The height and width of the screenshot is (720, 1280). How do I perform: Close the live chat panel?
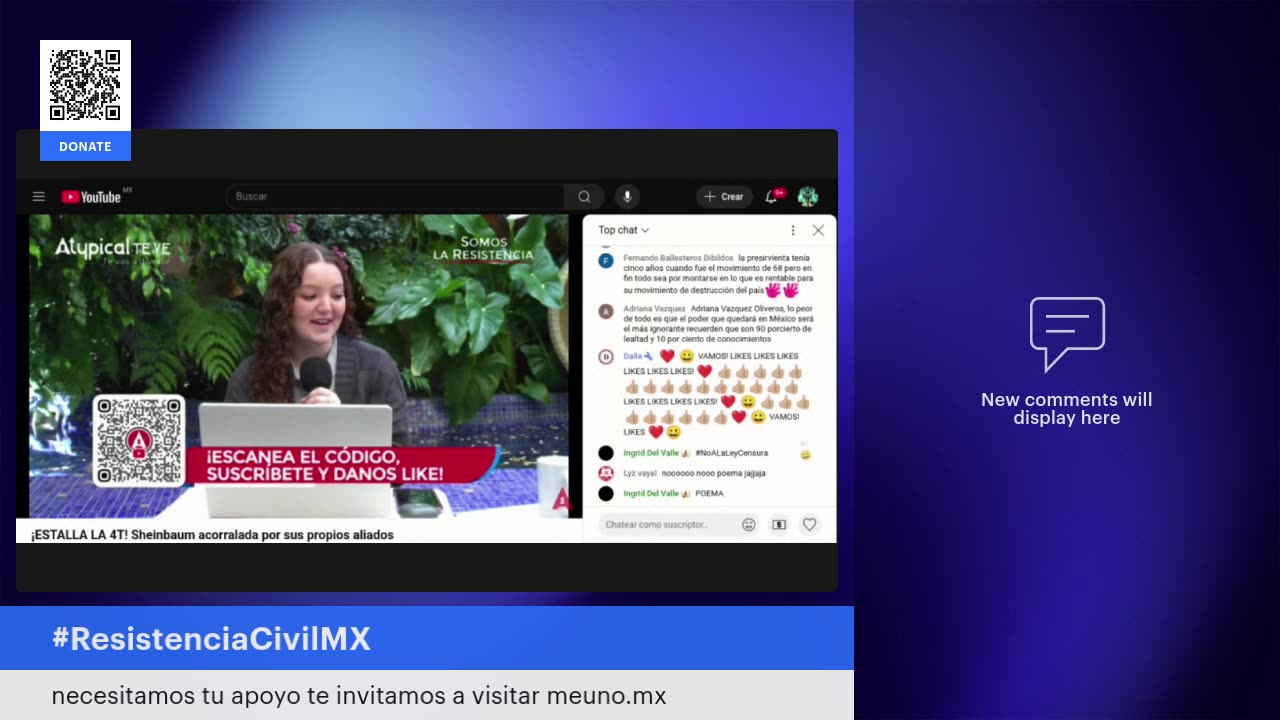pos(818,230)
